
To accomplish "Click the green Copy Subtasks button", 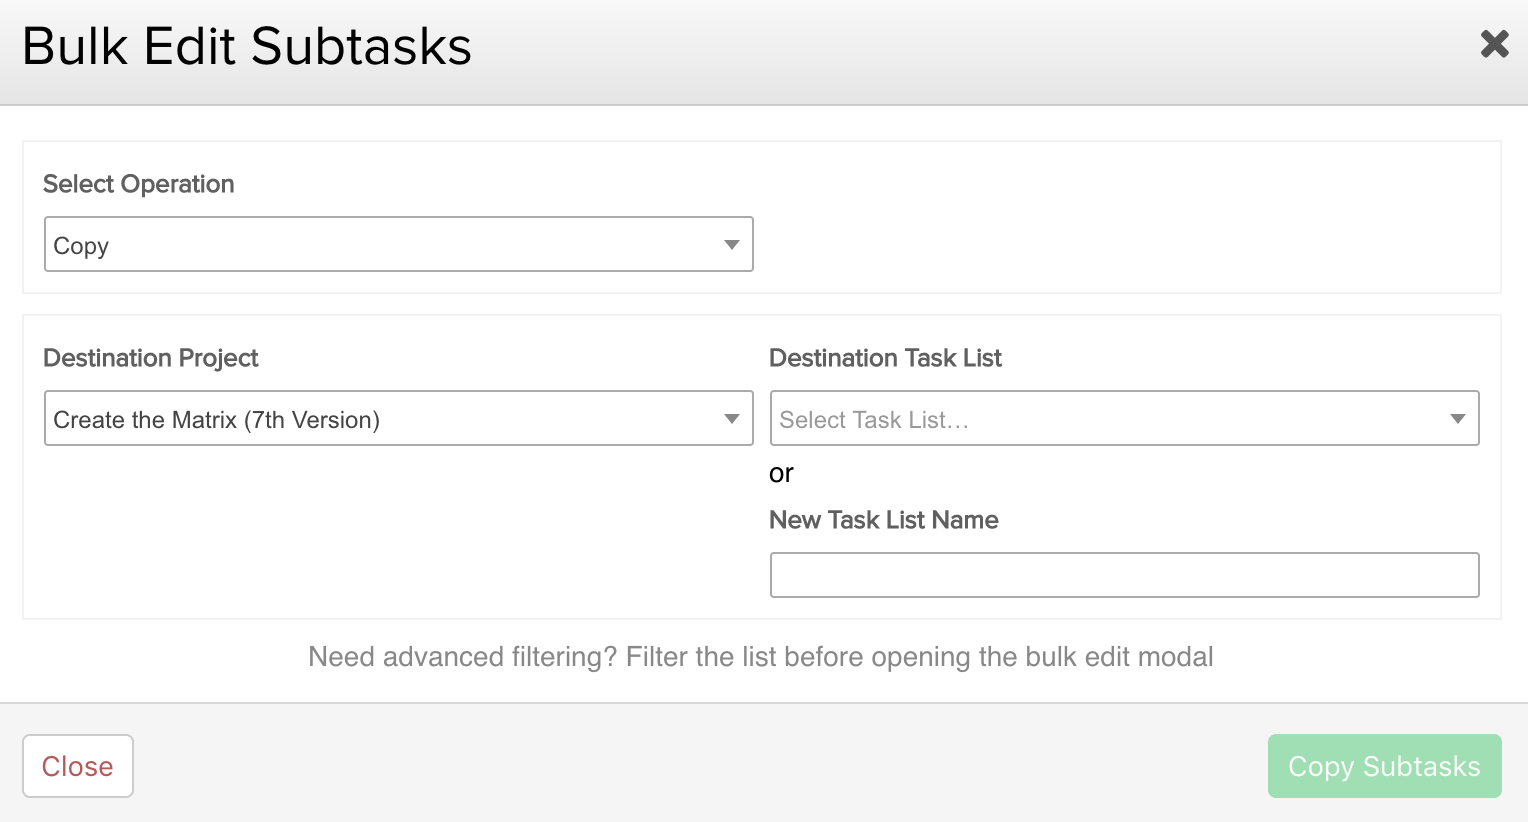I will [1384, 766].
